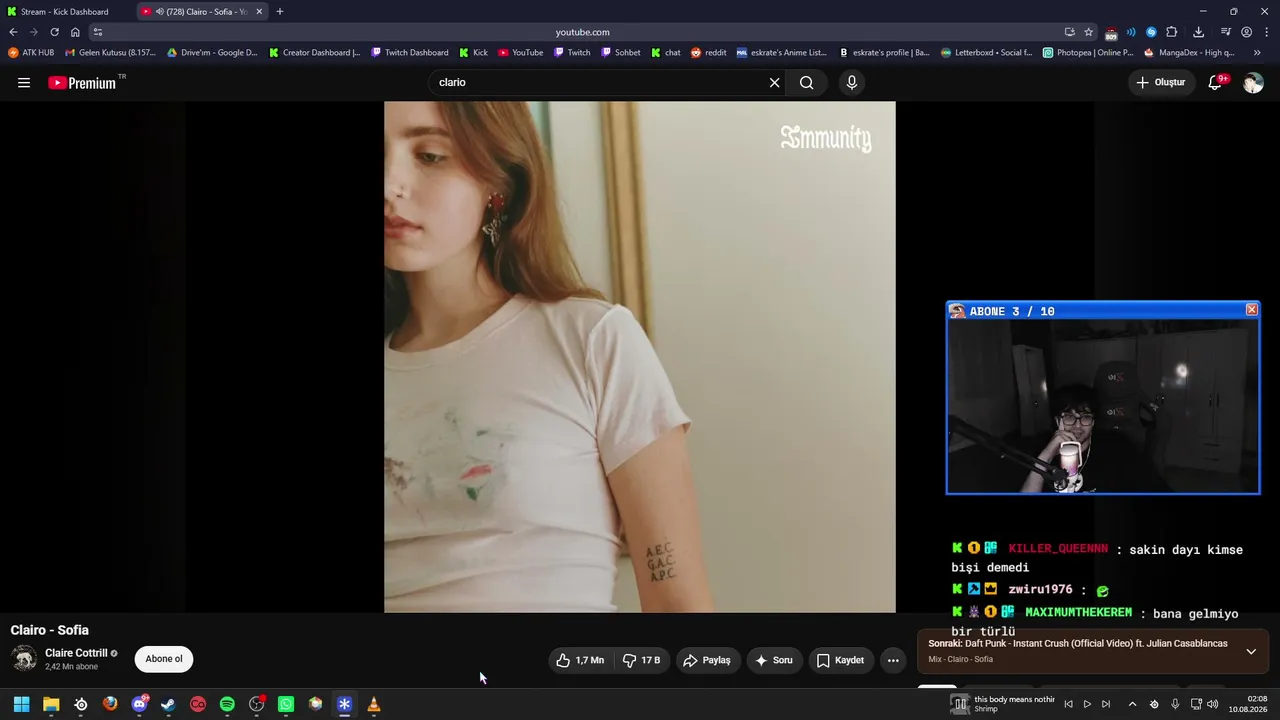Open the reddit bookmark

[x=709, y=53]
